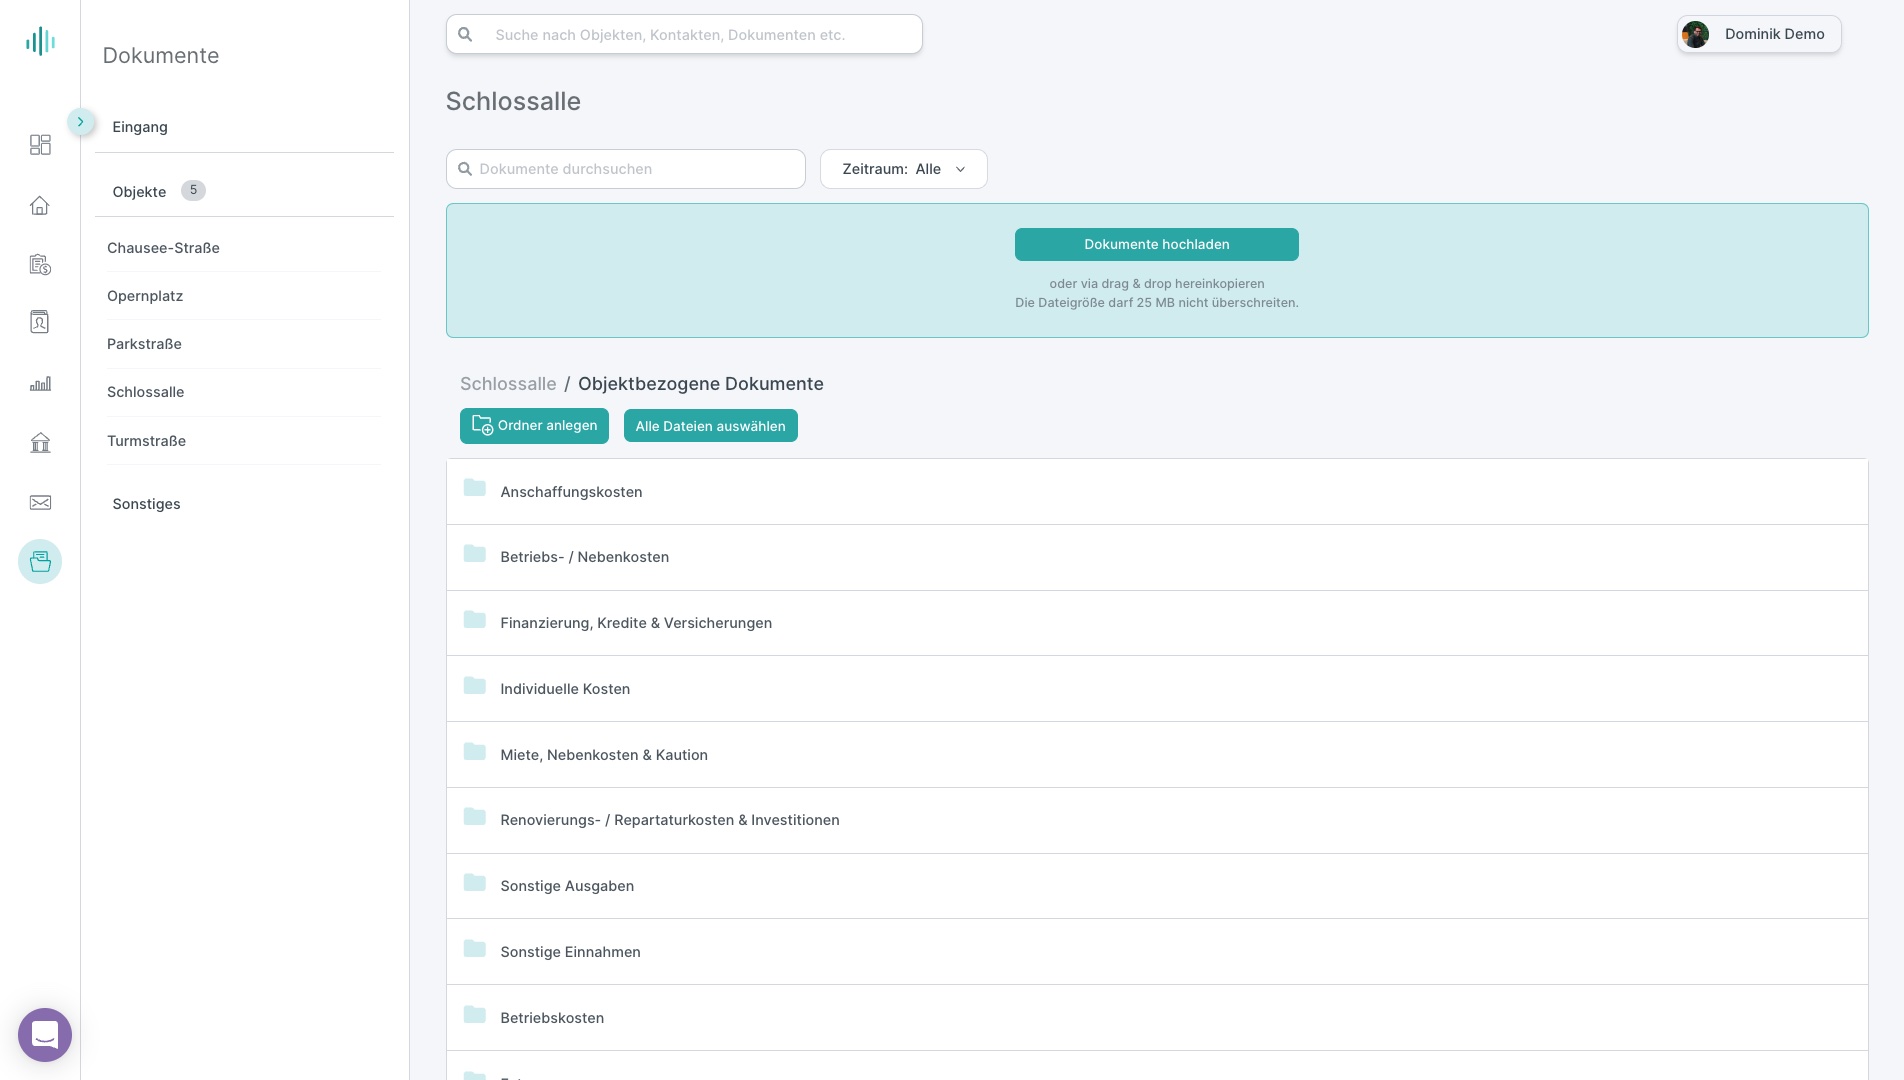Viewport: 1904px width, 1080px height.
Task: Click the Objektbezogene Dokumente breadcrumb text
Action: click(x=701, y=384)
